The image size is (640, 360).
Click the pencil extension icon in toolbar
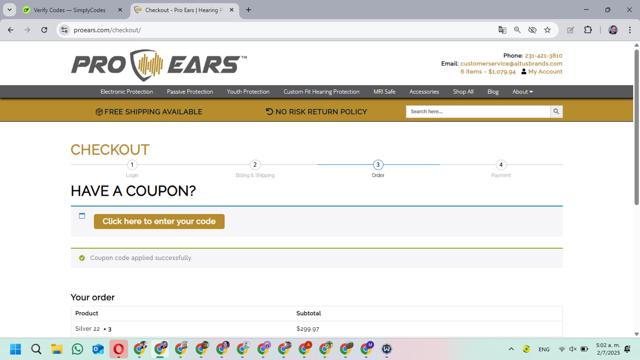click(x=570, y=30)
